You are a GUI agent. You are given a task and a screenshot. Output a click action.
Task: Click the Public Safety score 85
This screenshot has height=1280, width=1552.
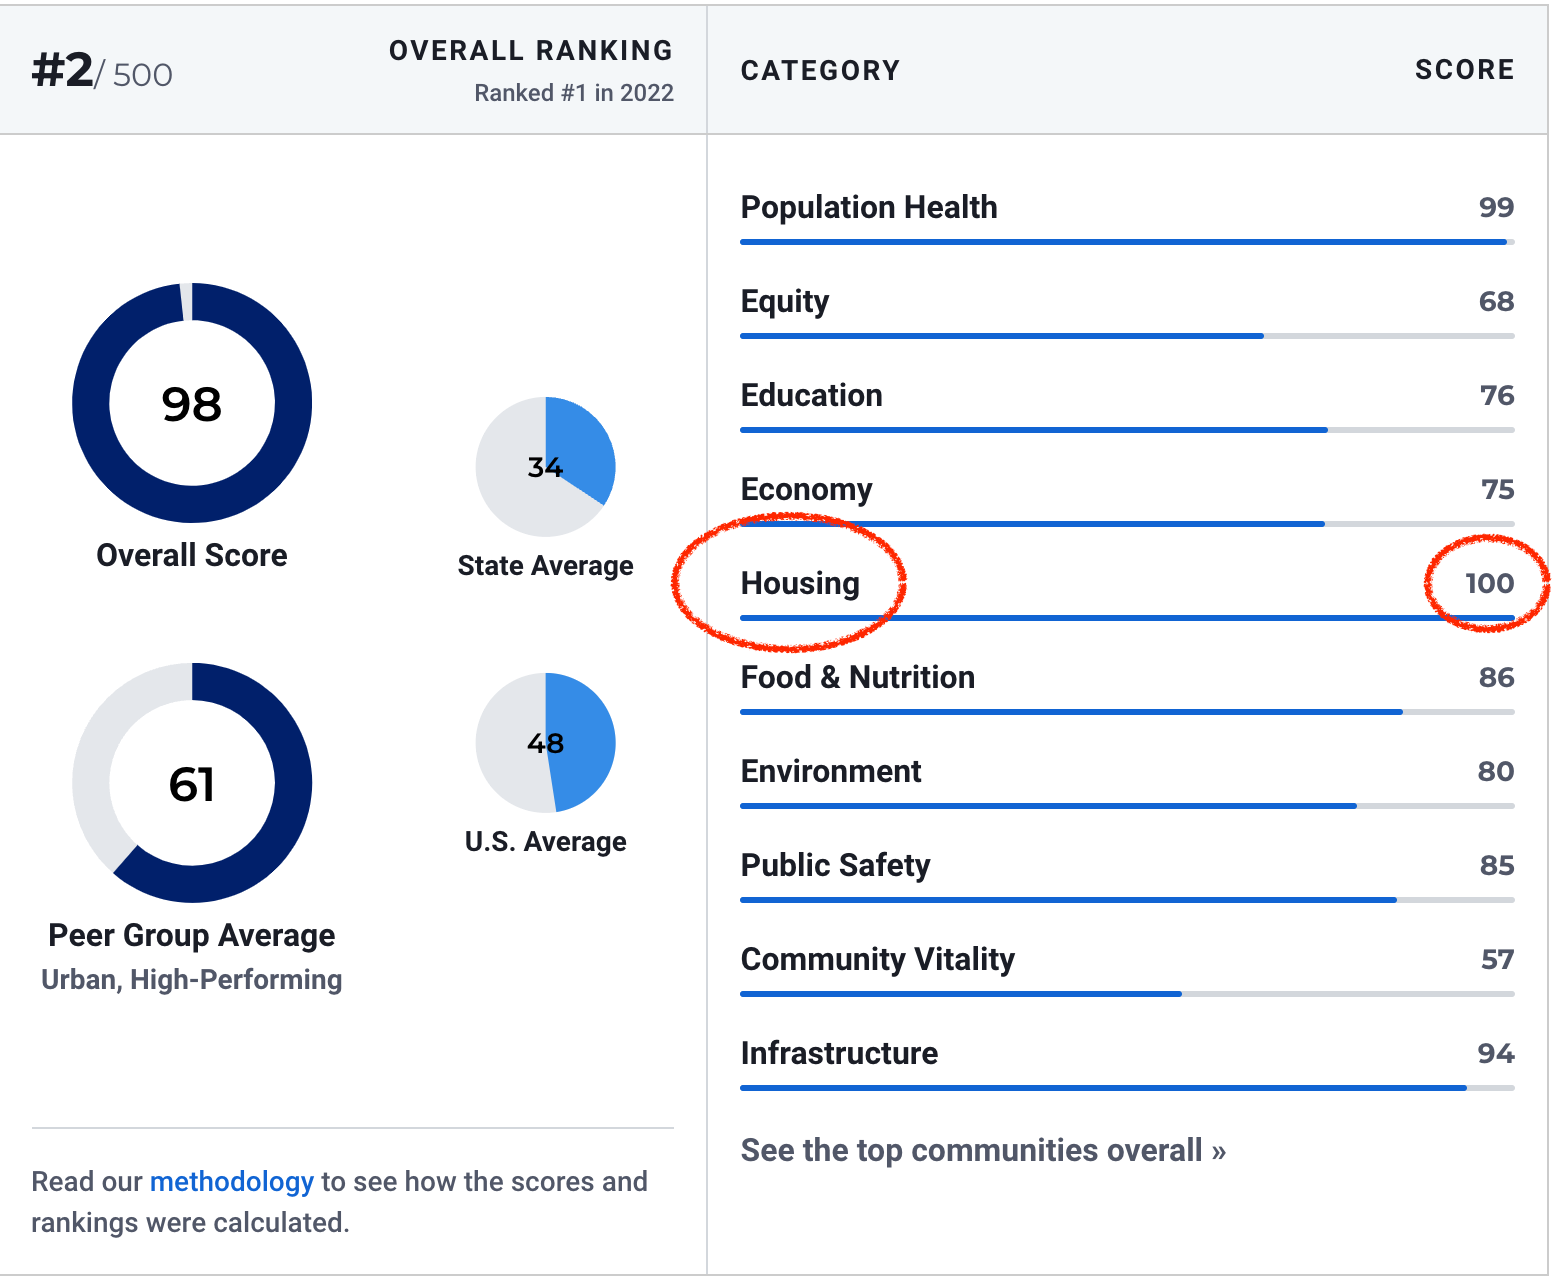point(1497,865)
